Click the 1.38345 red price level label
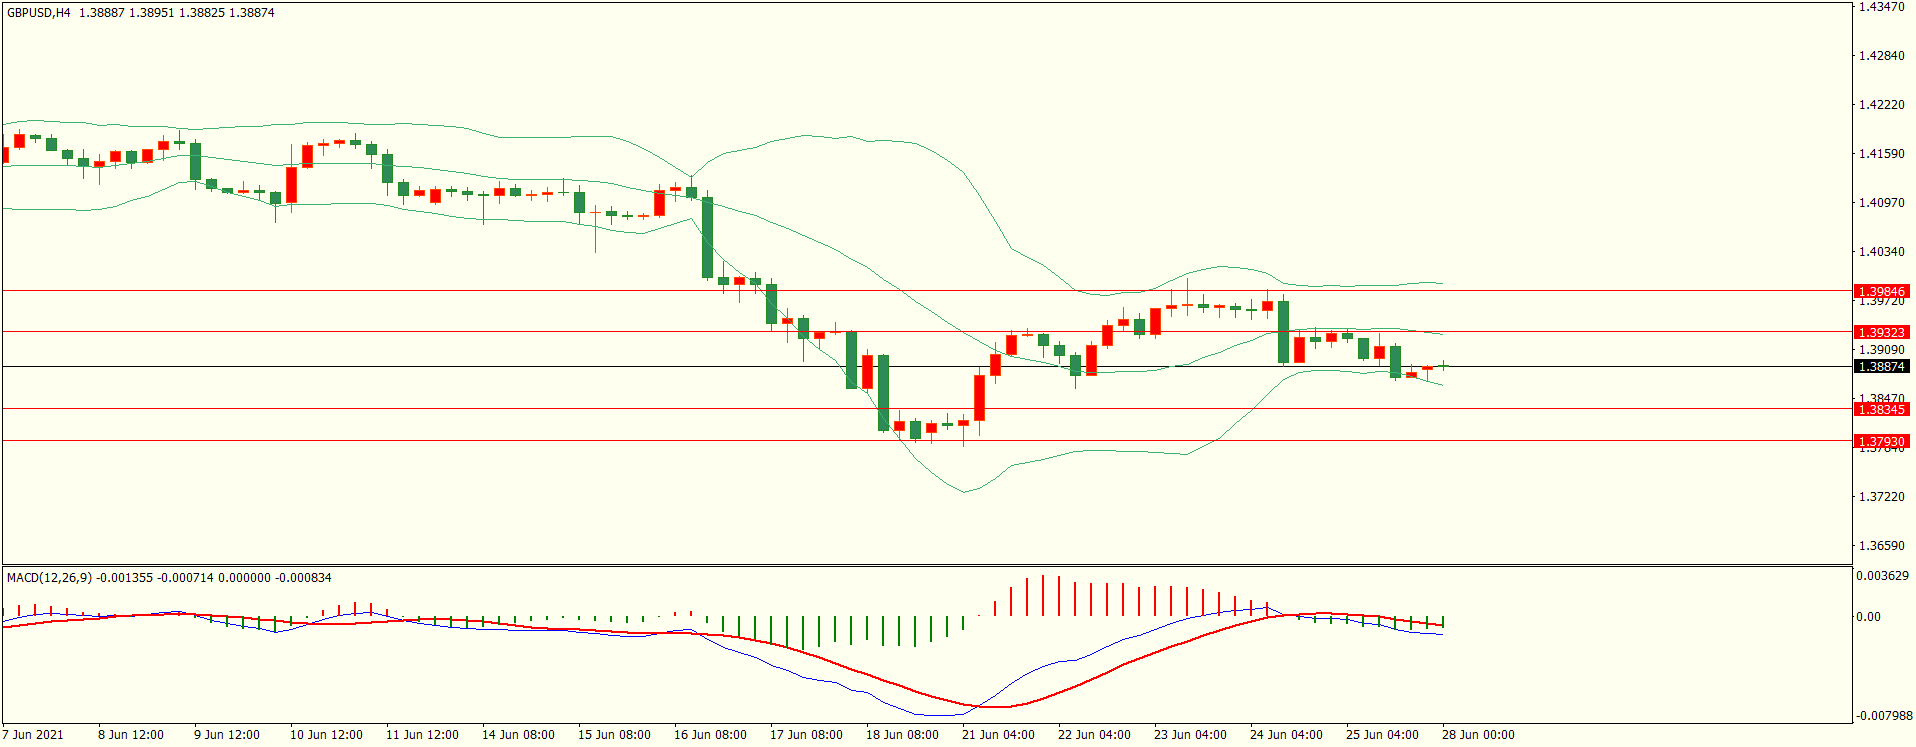Viewport: 1916px width, 747px height. click(1881, 409)
